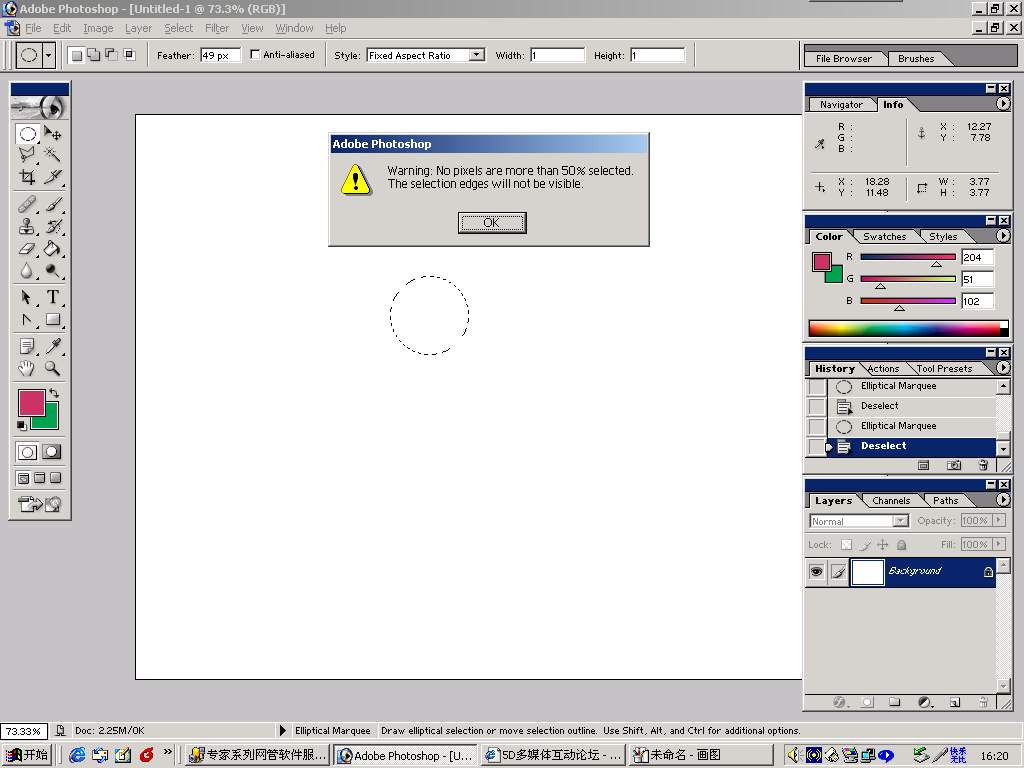Open the Select menu
1024x768 pixels.
[x=178, y=28]
